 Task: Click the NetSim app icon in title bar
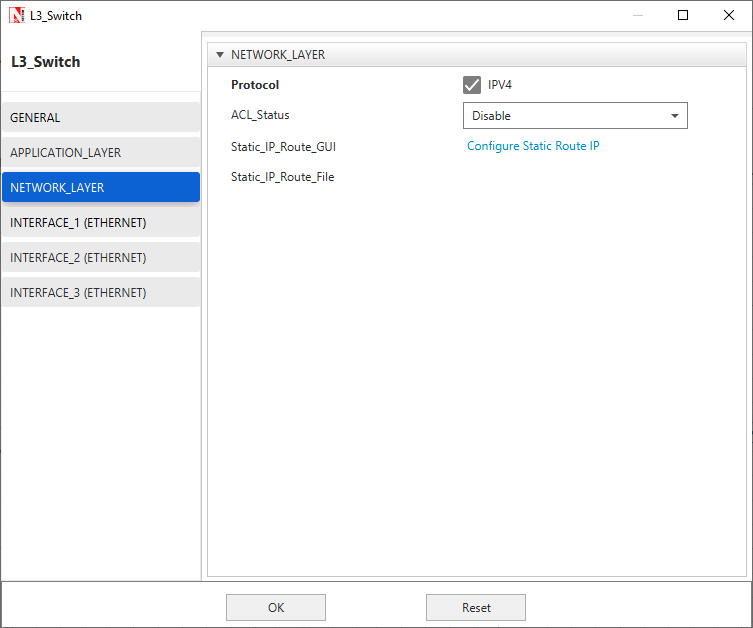16,15
